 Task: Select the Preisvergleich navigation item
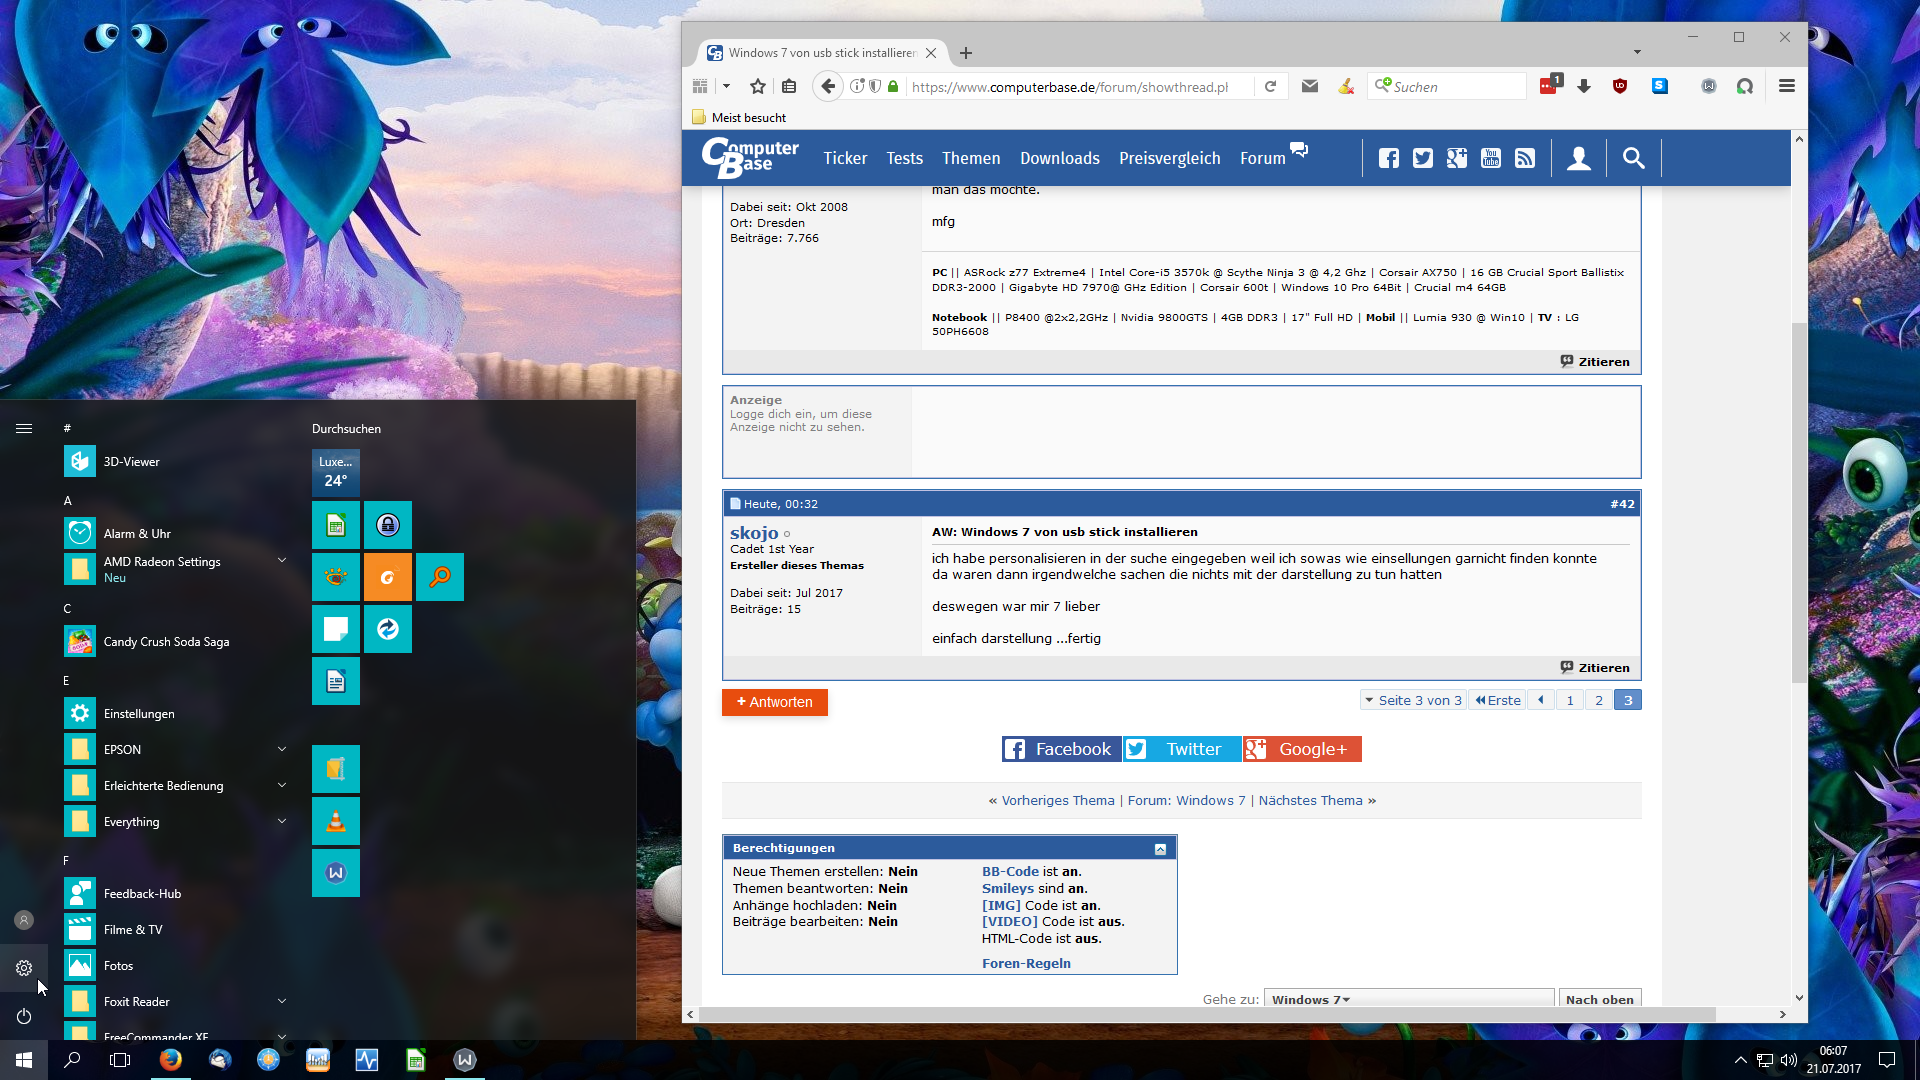1169,158
